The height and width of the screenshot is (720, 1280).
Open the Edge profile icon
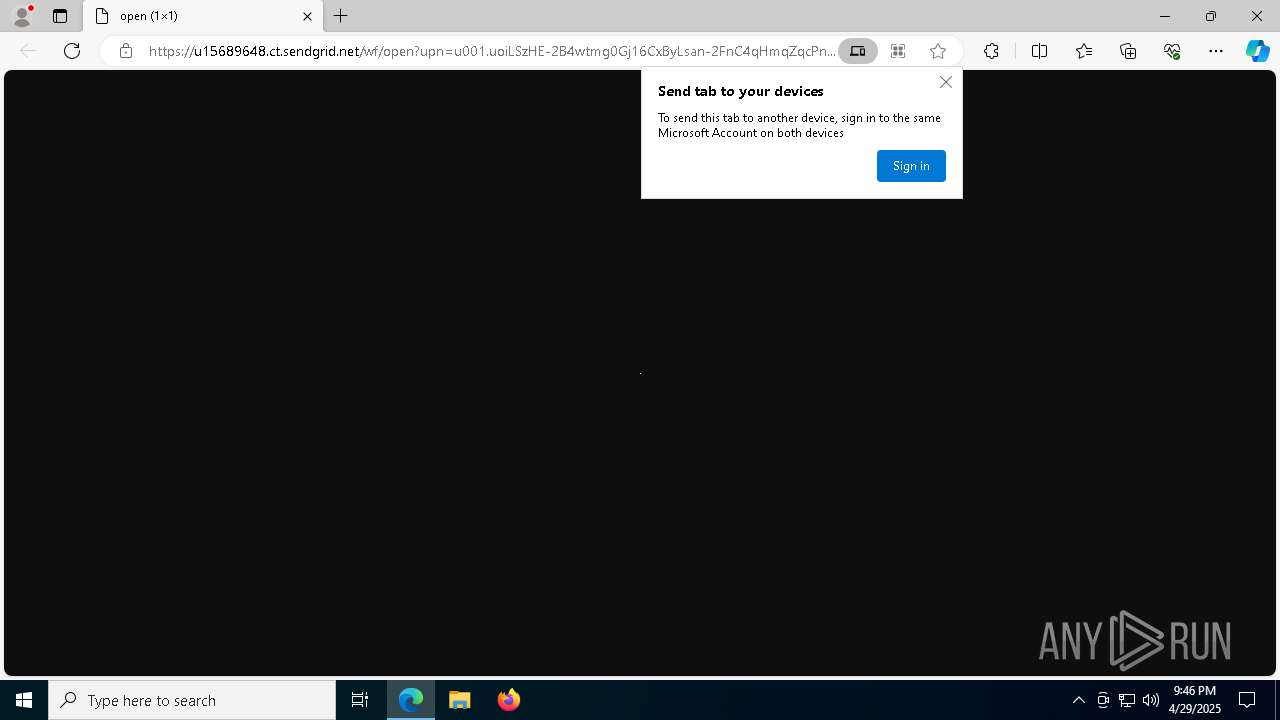pyautogui.click(x=22, y=16)
